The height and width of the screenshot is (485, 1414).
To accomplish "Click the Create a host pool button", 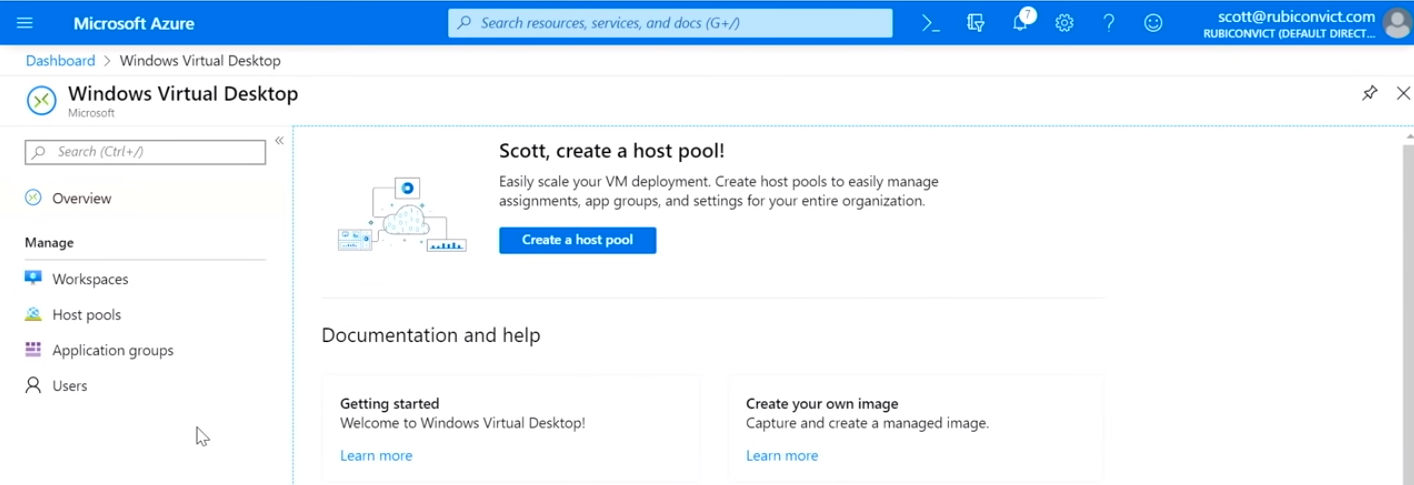I will [x=577, y=240].
